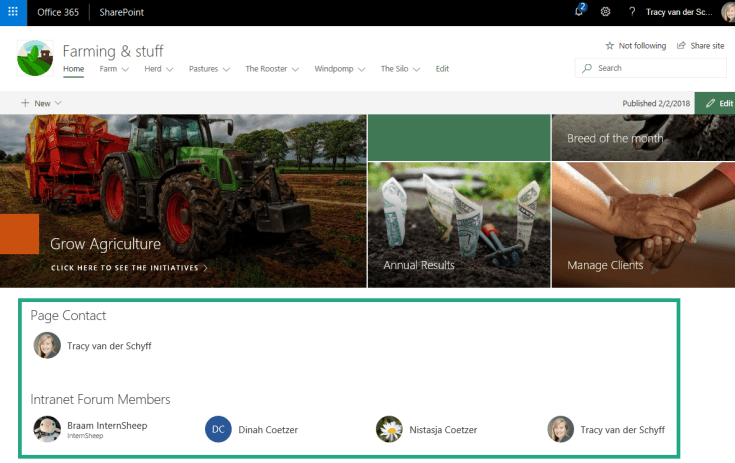Click the Not following star icon
This screenshot has width=735, height=463.
coord(609,45)
